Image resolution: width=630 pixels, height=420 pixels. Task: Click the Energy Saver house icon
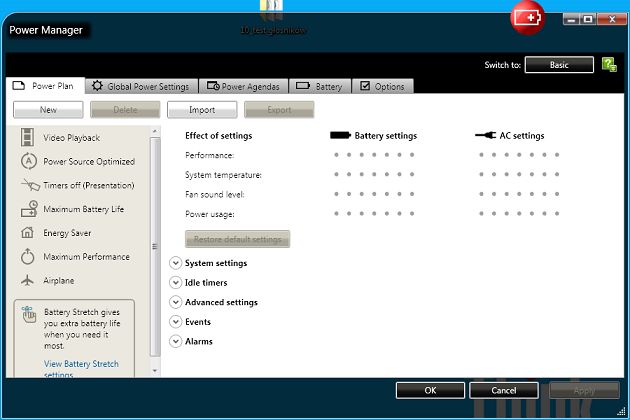[x=27, y=232]
